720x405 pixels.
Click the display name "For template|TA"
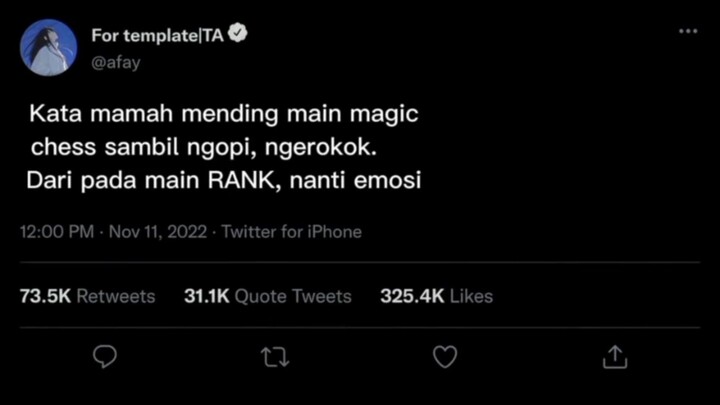(x=158, y=35)
